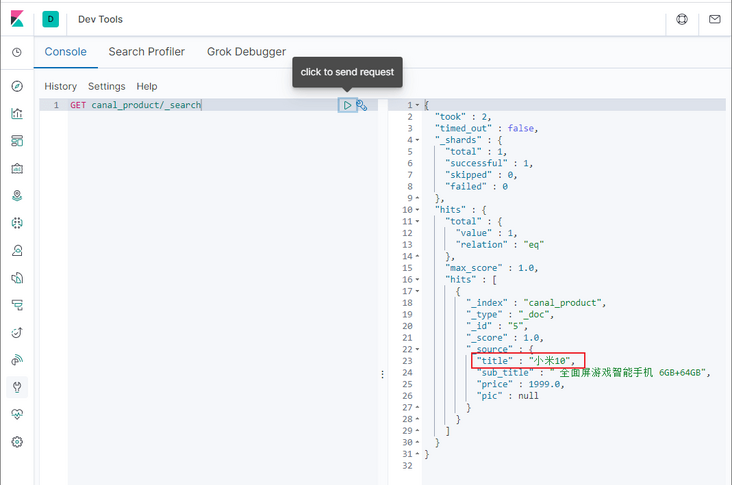
Task: Open Recently viewed clock icon in sidebar
Action: 17,52
